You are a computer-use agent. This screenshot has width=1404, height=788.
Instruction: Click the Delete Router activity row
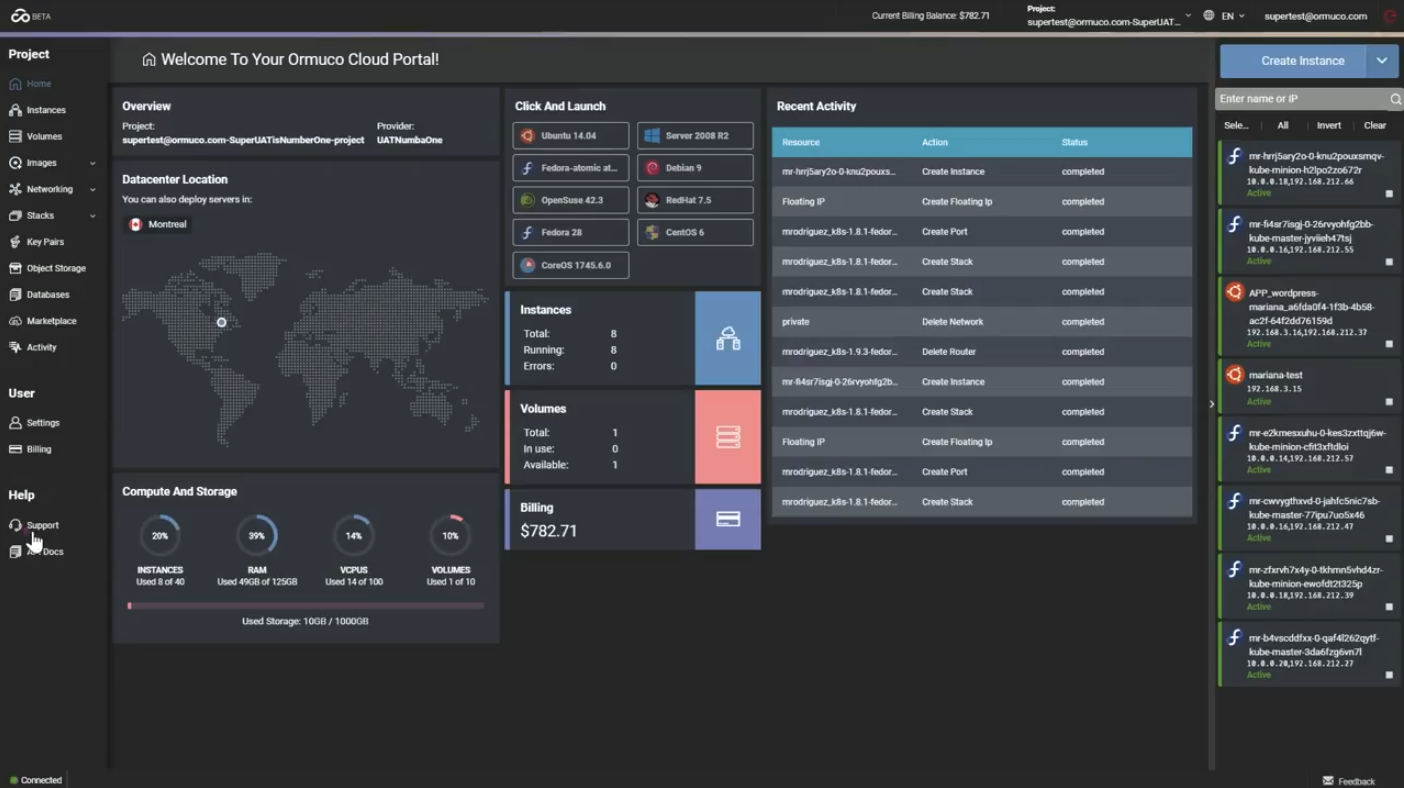982,352
